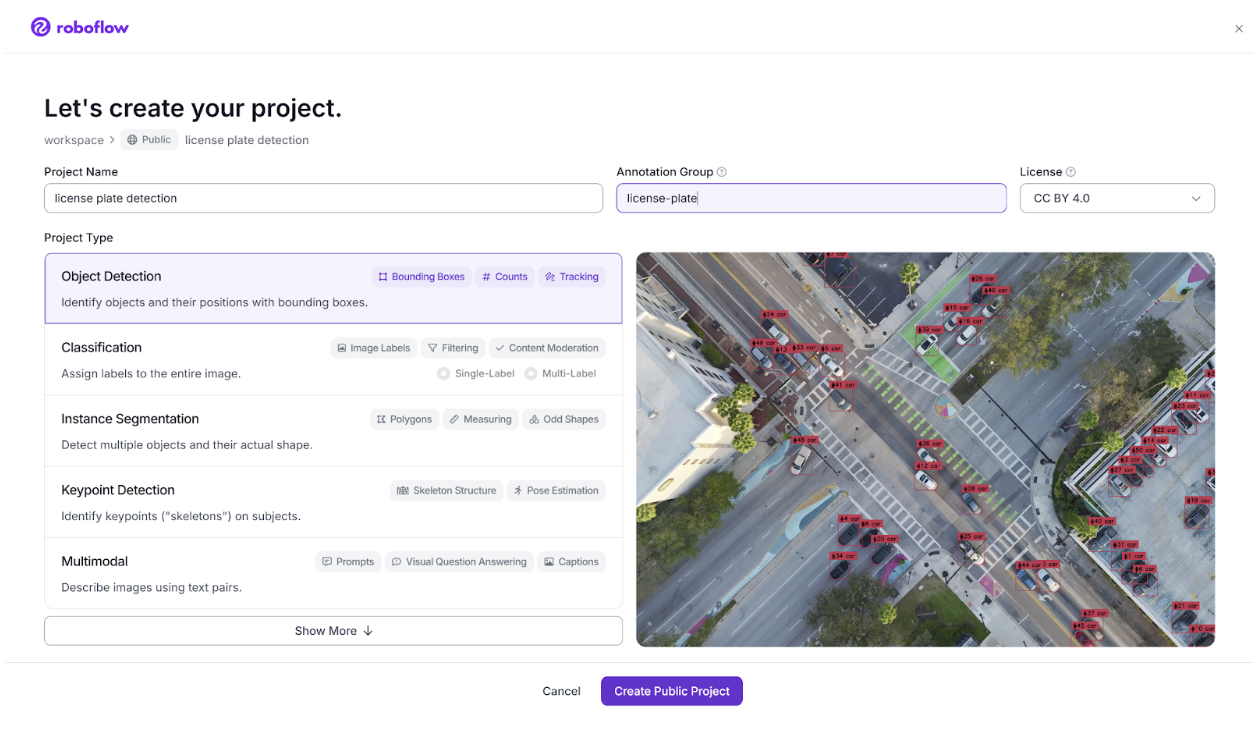Click the 'Let's create your project.' heading
Screen dimensions: 1256x730
pos(193,108)
